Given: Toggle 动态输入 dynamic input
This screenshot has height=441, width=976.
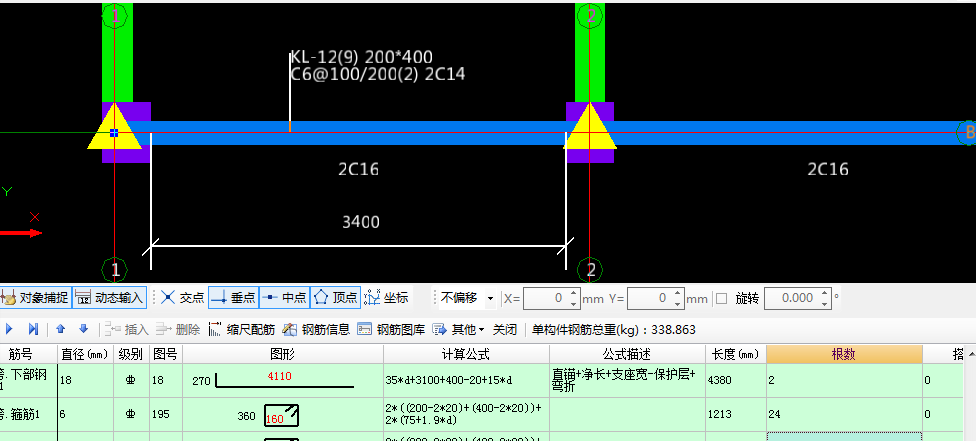Looking at the screenshot, I should [x=110, y=298].
